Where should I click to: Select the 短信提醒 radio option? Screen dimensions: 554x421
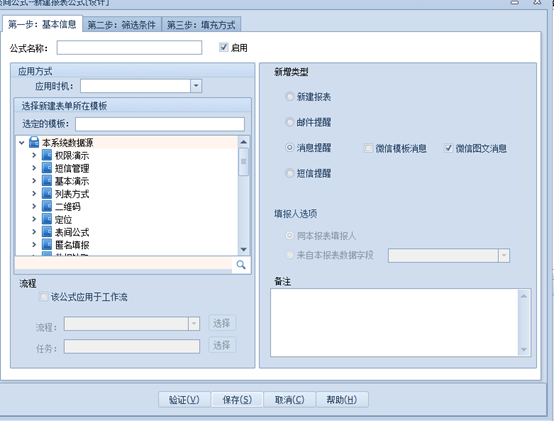tap(289, 173)
